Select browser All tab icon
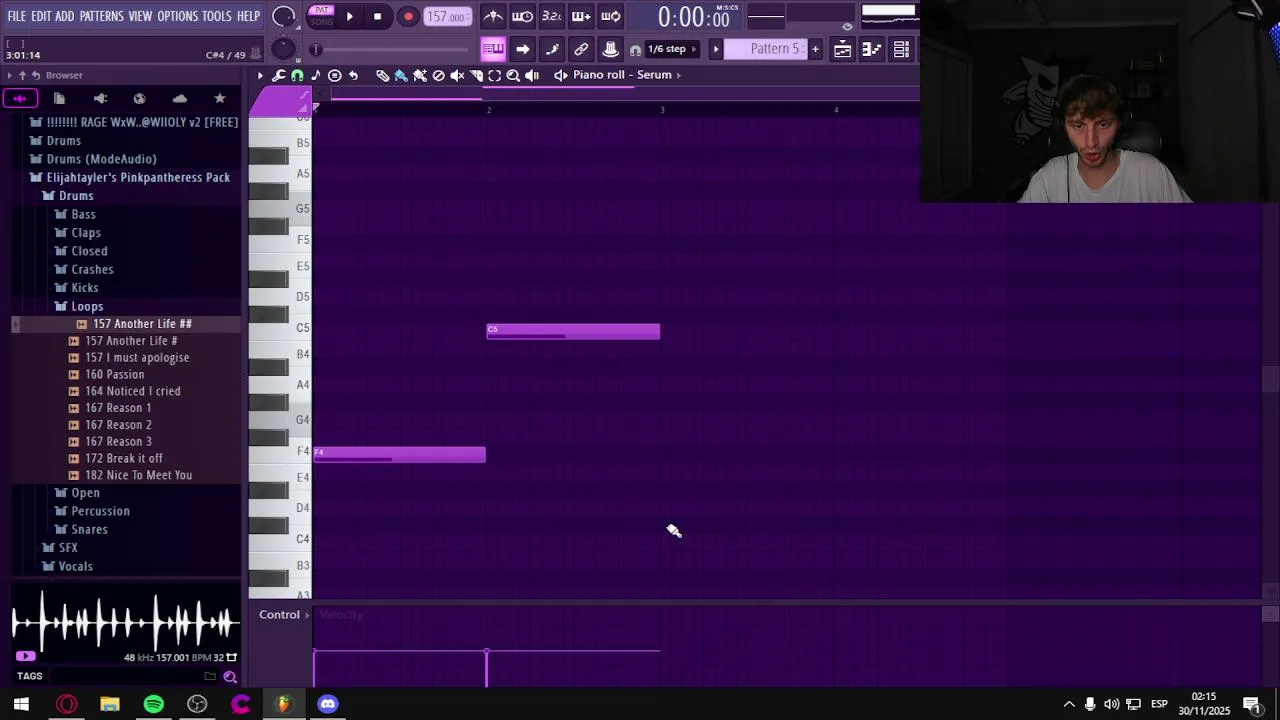The image size is (1280, 720). pyautogui.click(x=20, y=98)
